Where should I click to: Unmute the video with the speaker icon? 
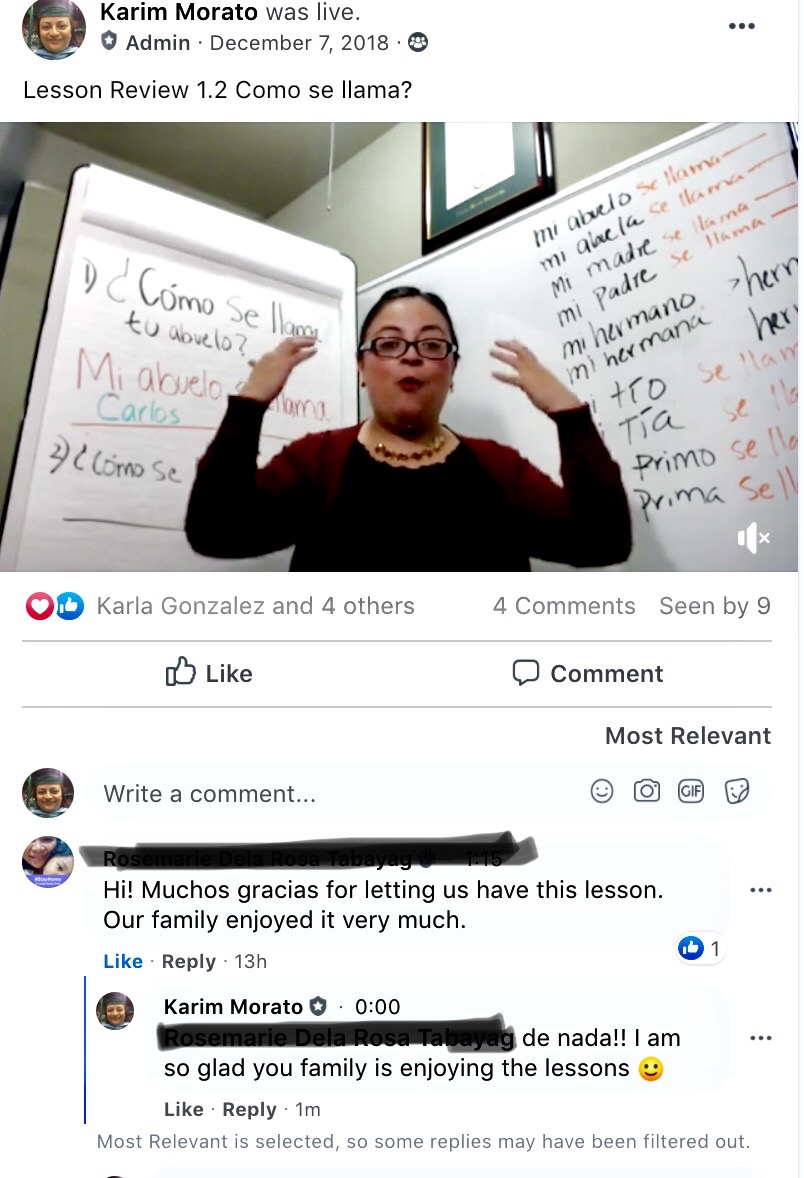tap(753, 538)
